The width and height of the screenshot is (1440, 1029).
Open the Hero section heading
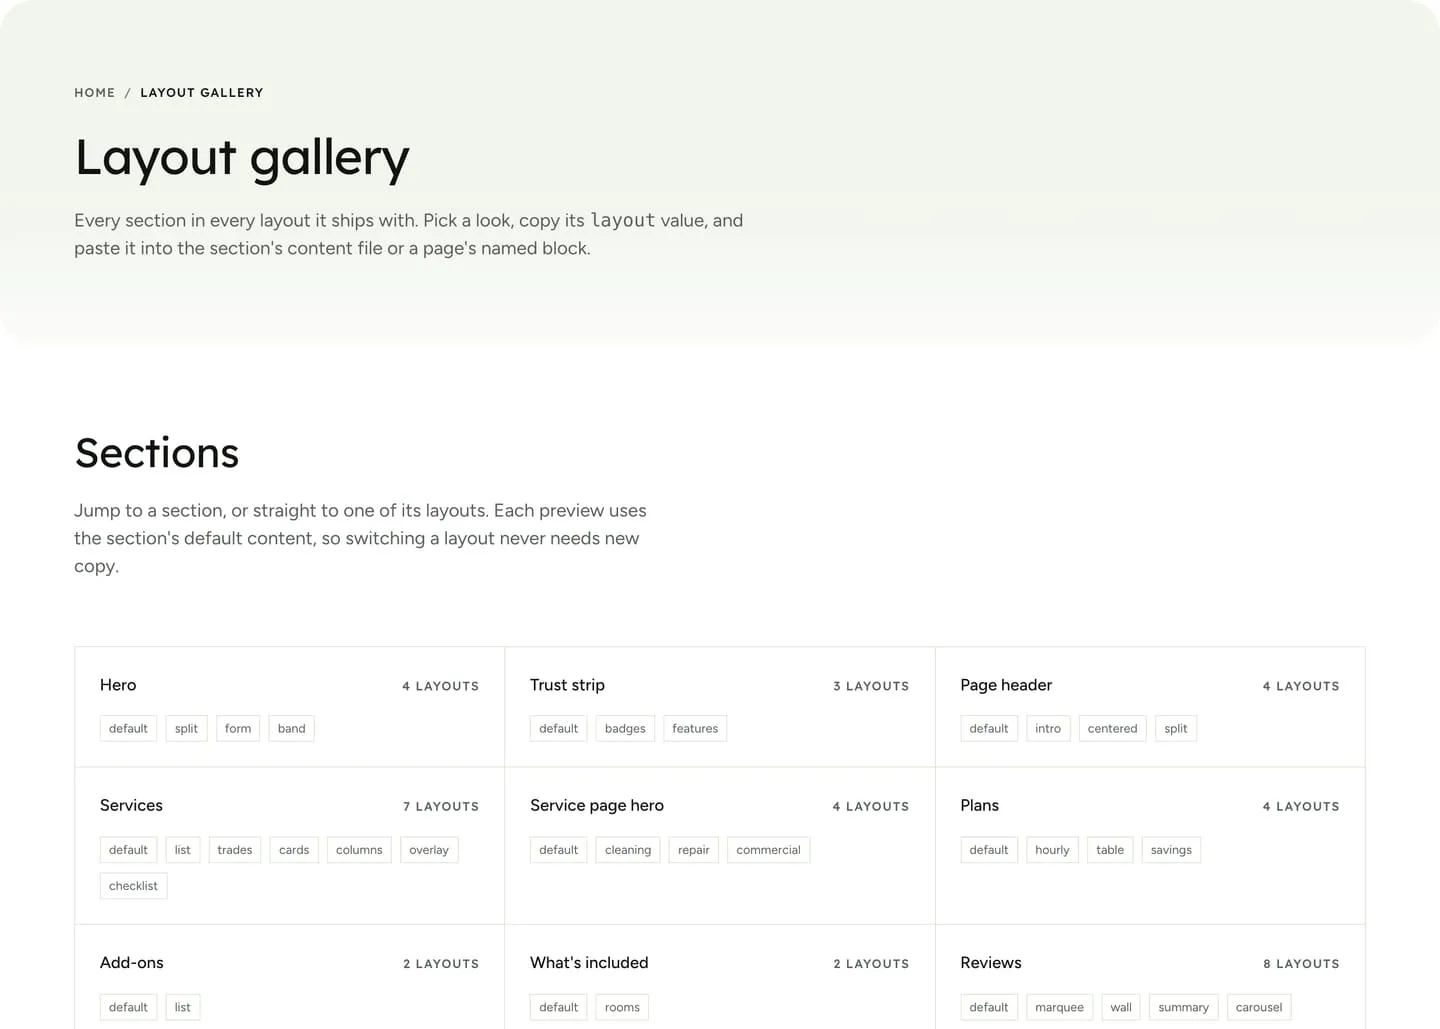(118, 685)
